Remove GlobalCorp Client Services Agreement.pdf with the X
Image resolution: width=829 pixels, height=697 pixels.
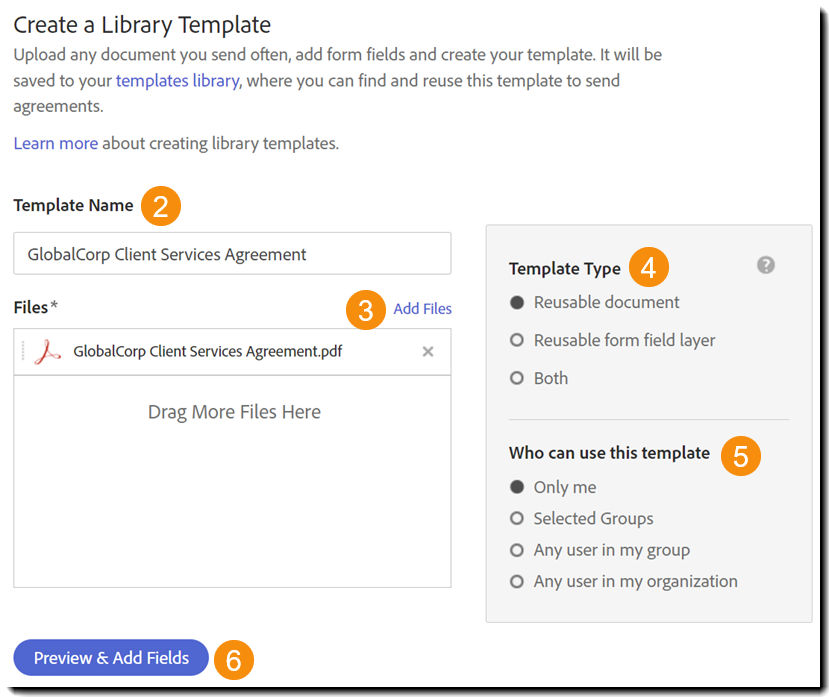(428, 351)
